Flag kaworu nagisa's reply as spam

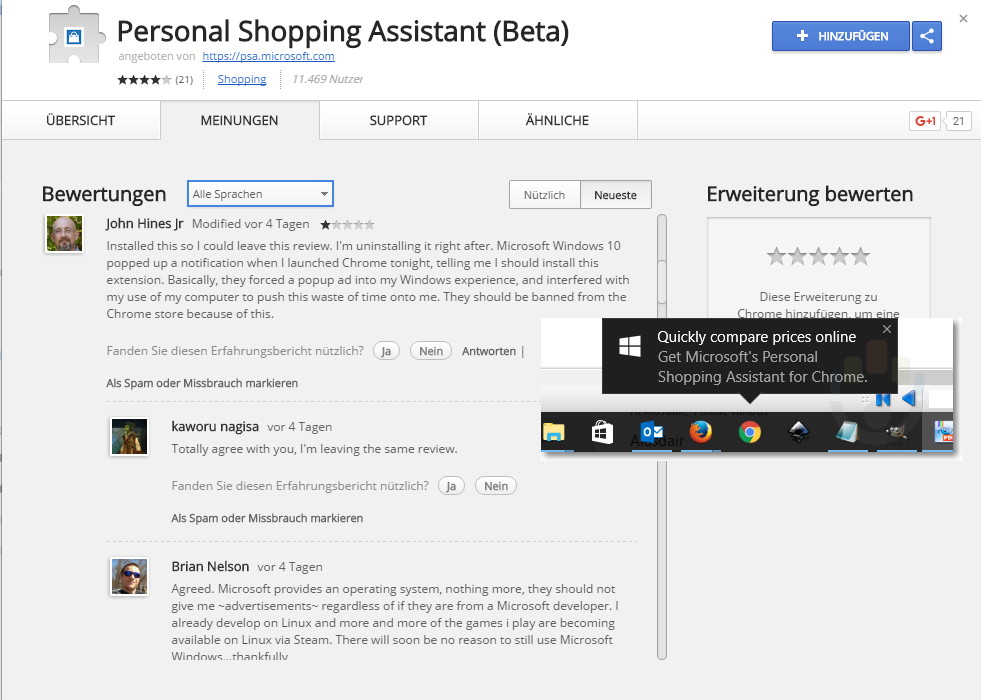coord(267,518)
